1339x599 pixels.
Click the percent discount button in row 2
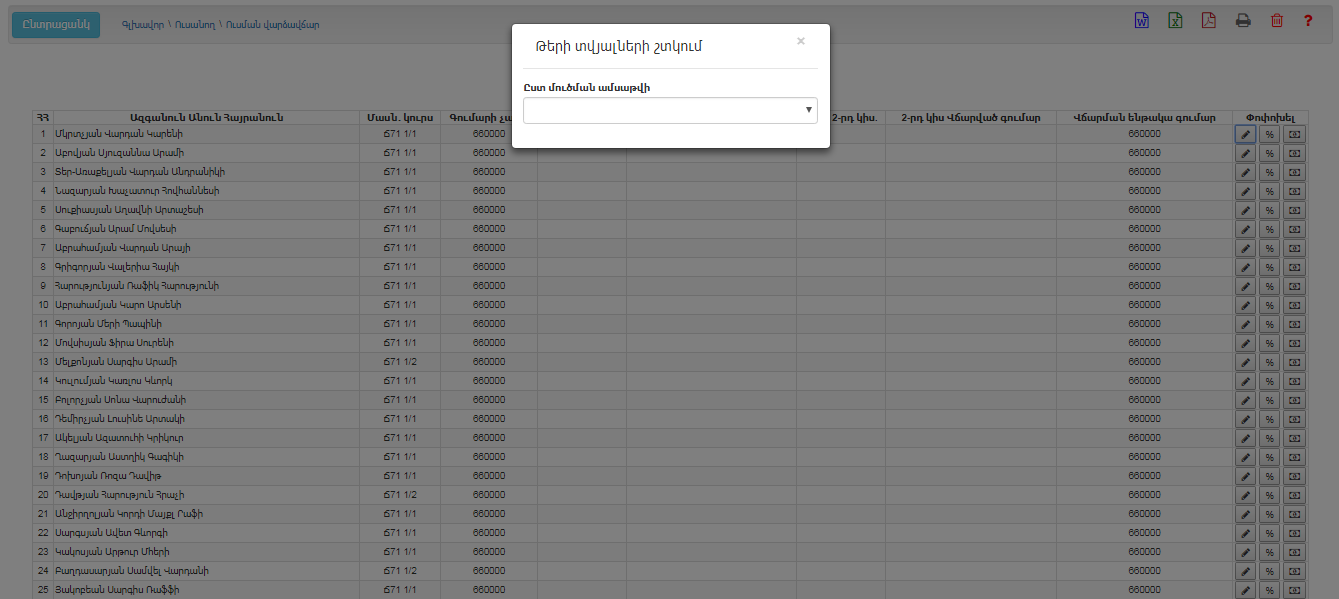[x=1269, y=153]
